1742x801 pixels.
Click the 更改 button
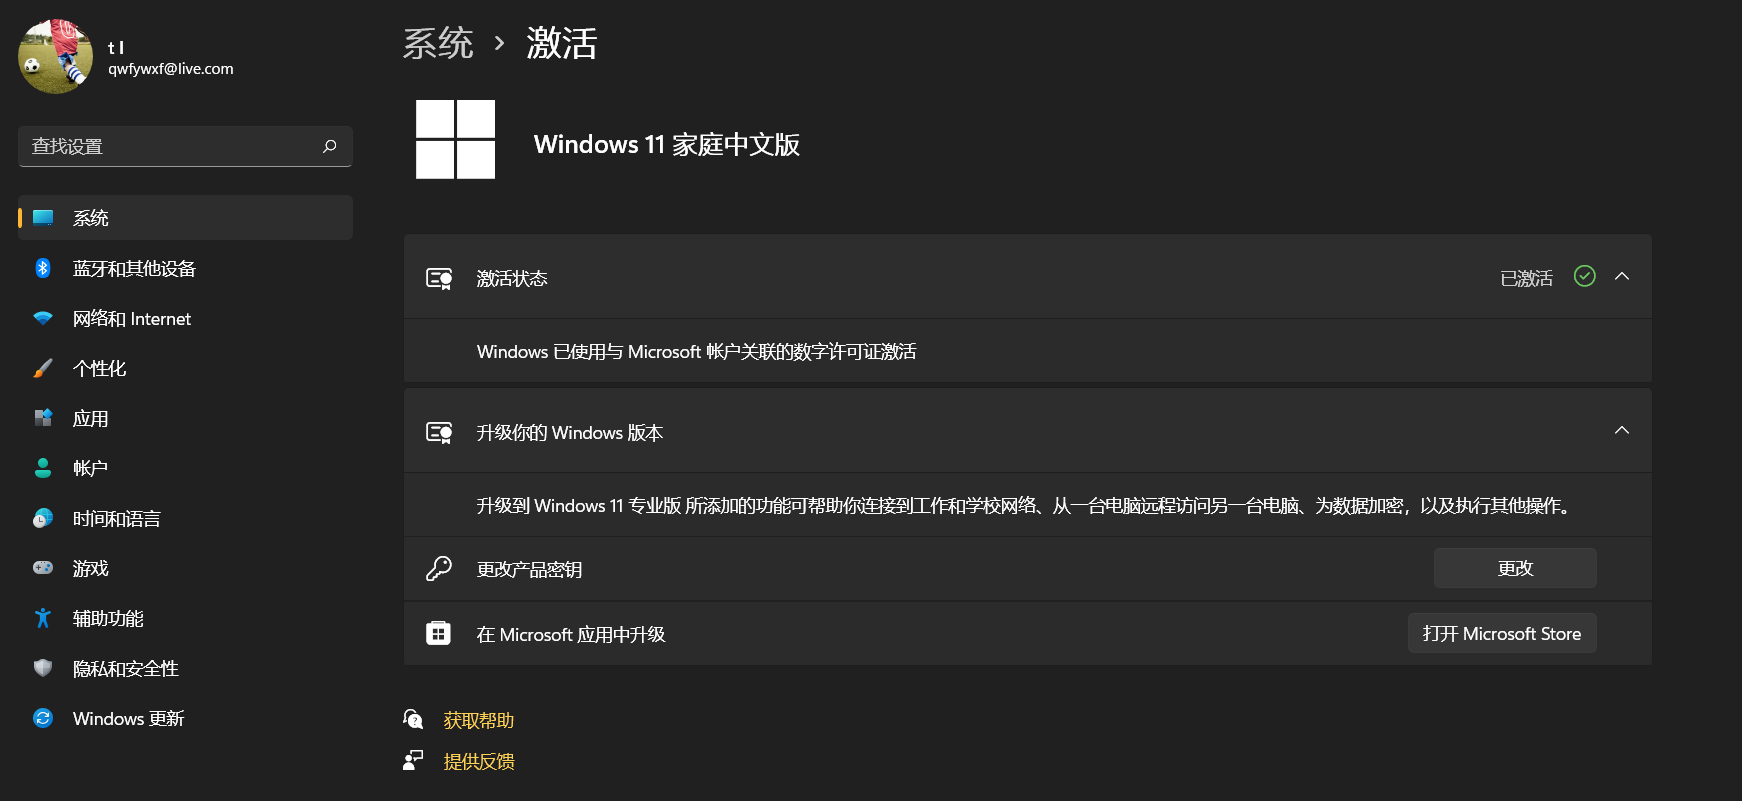(x=1515, y=568)
